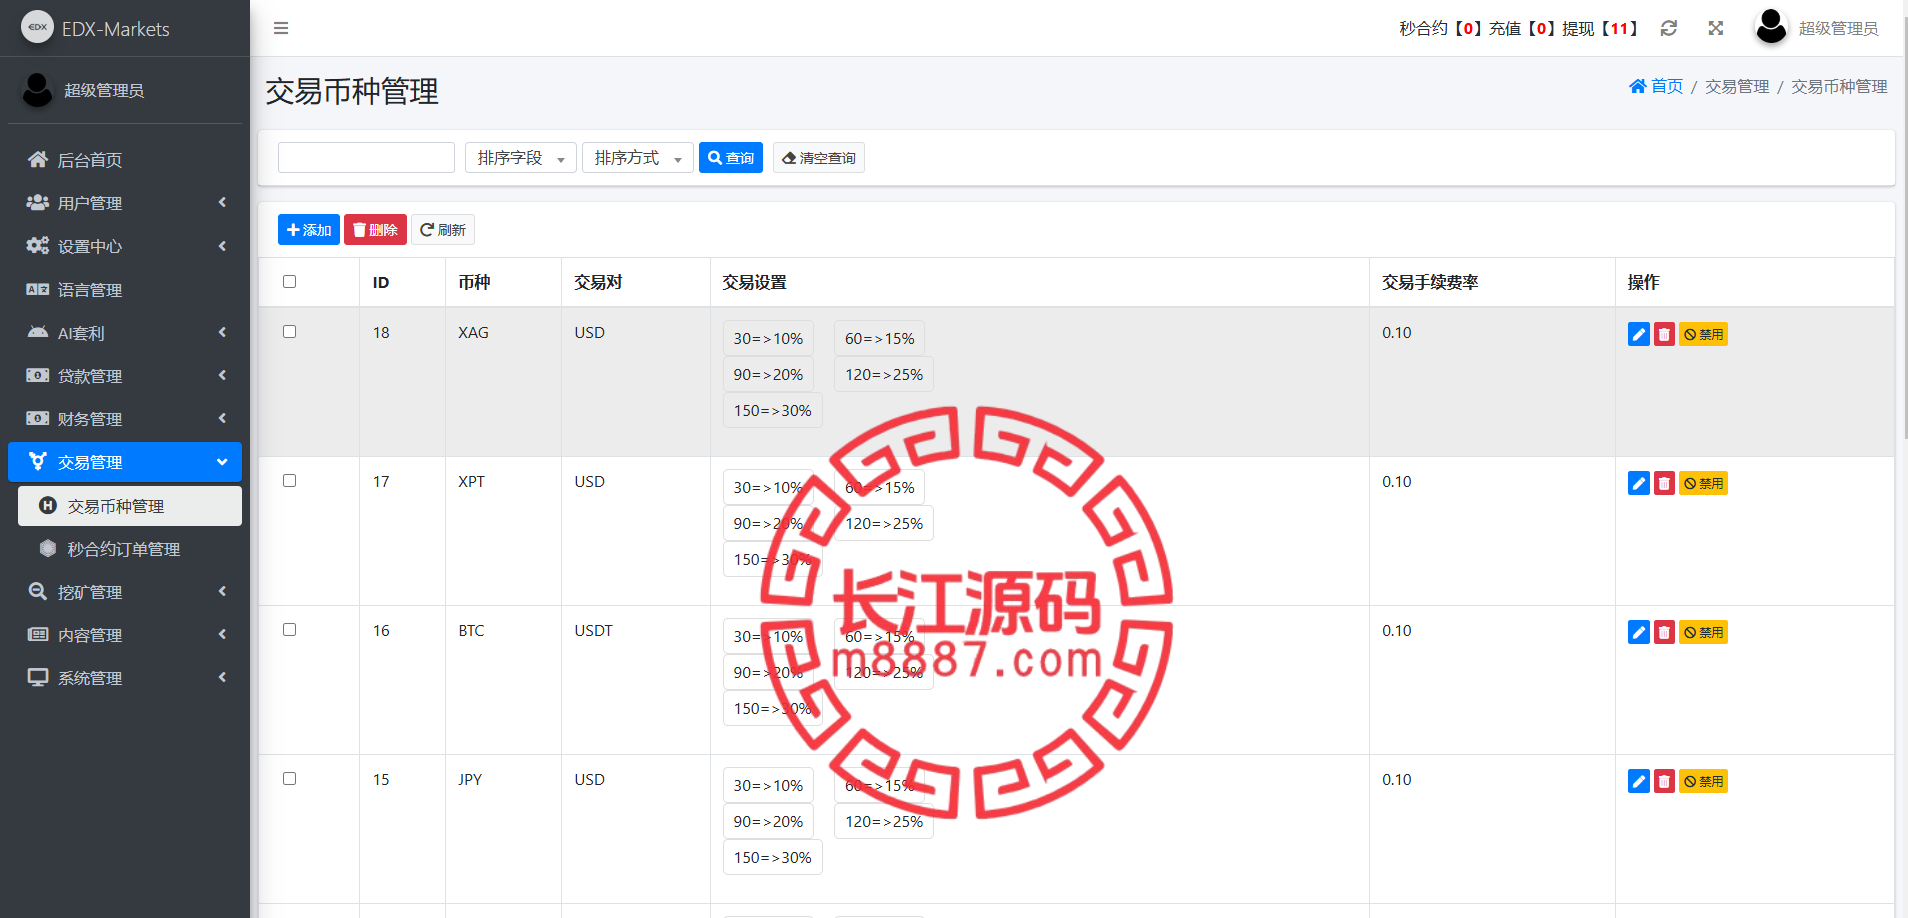Click the 刷新 button above table
This screenshot has height=918, width=1908.
pyautogui.click(x=443, y=230)
